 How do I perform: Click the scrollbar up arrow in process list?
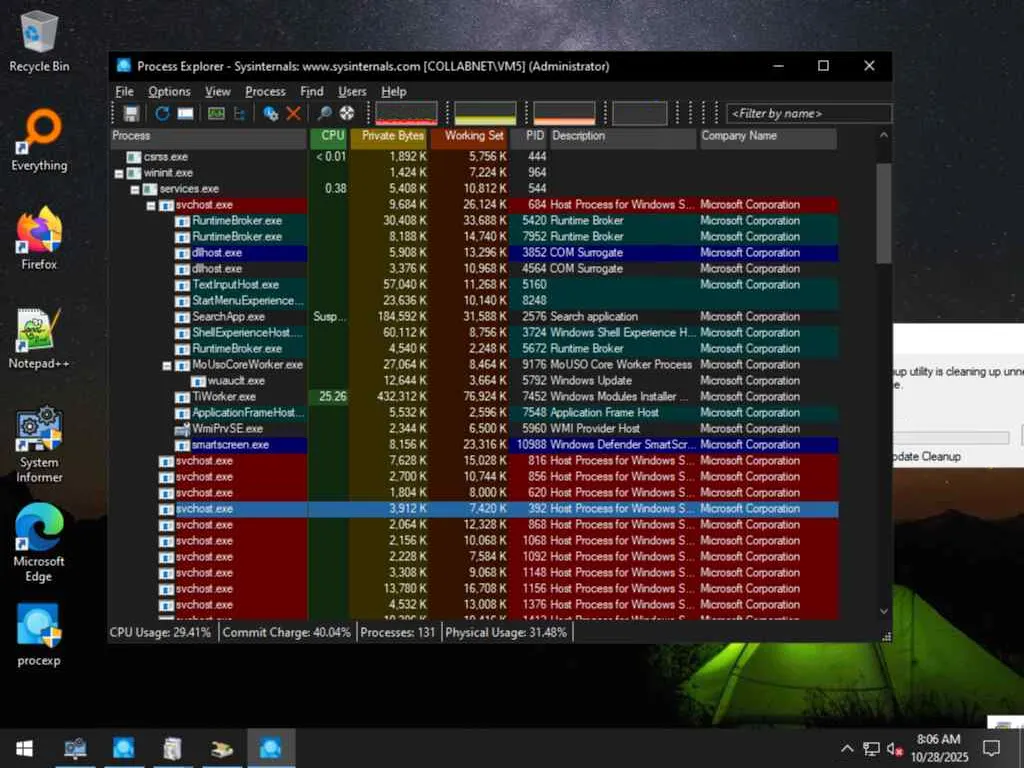884,135
